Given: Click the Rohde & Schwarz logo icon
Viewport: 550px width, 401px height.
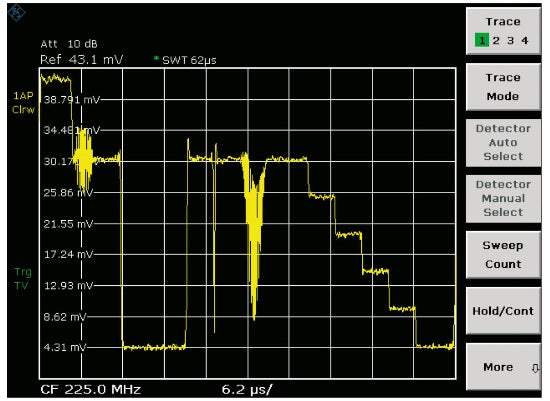Looking at the screenshot, I should coord(16,13).
